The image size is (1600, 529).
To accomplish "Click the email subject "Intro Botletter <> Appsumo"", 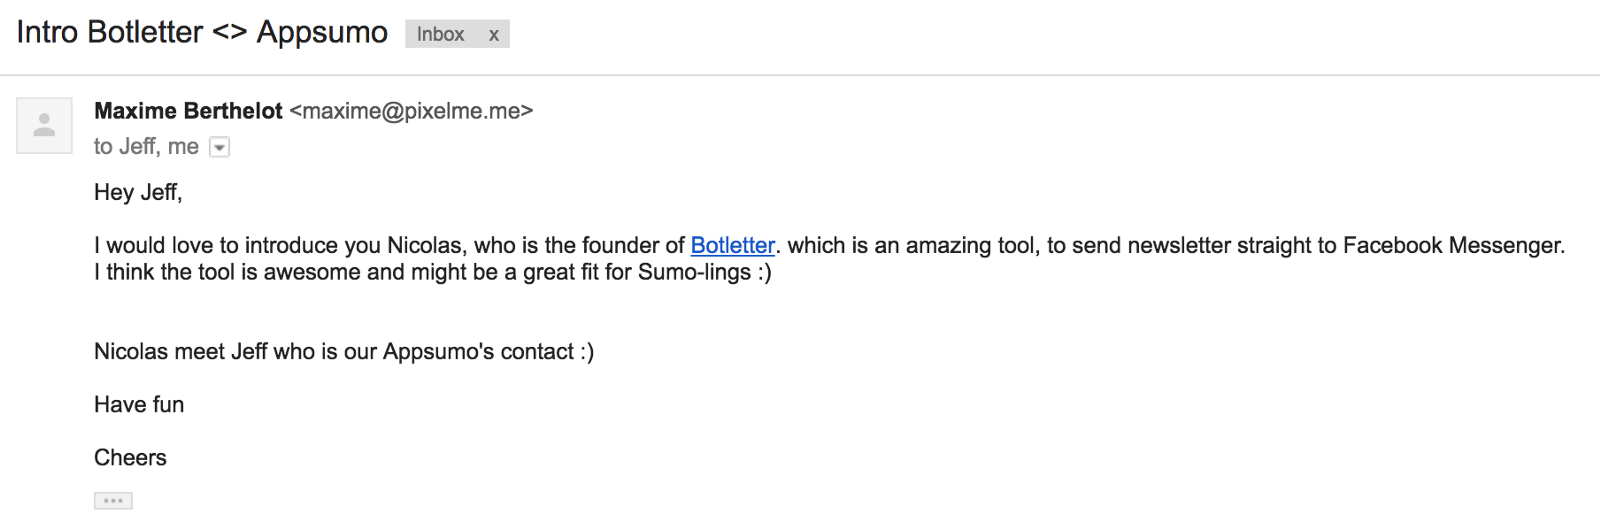I will click(x=202, y=33).
